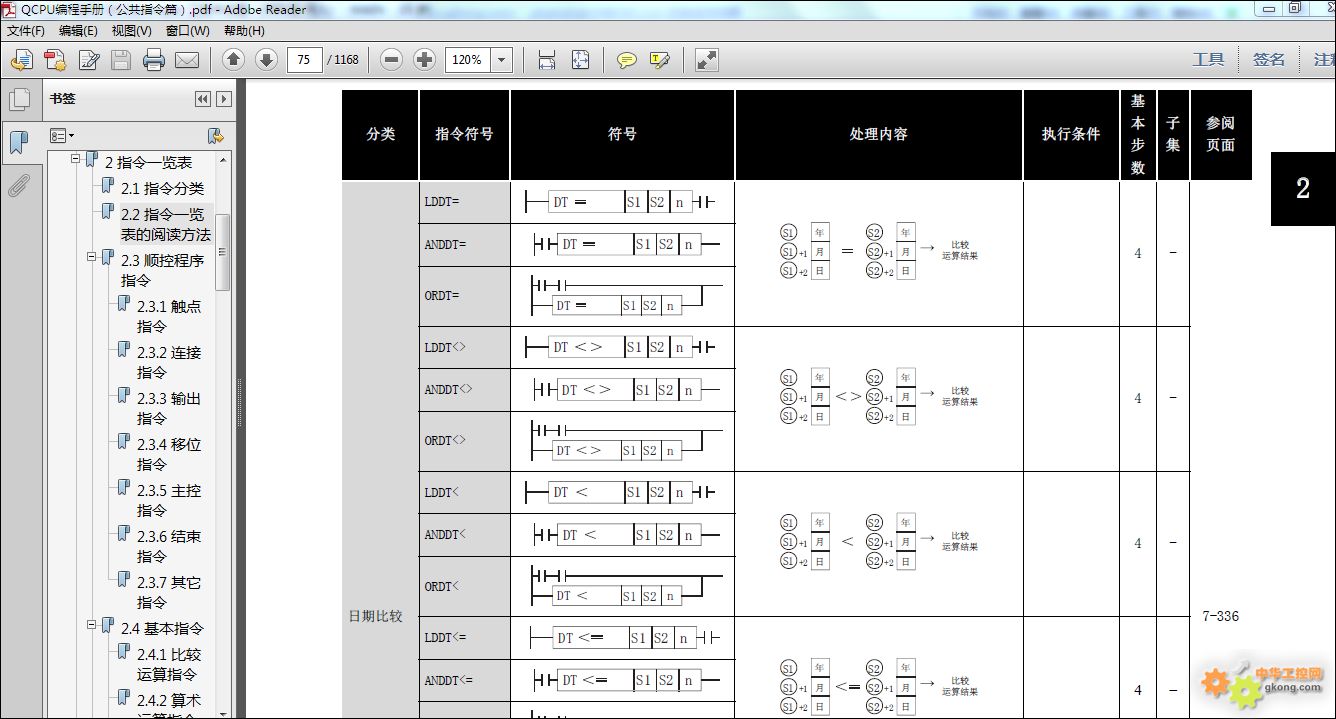Click the convert PDF toolbar icon
The height and width of the screenshot is (719, 1336).
[55, 60]
